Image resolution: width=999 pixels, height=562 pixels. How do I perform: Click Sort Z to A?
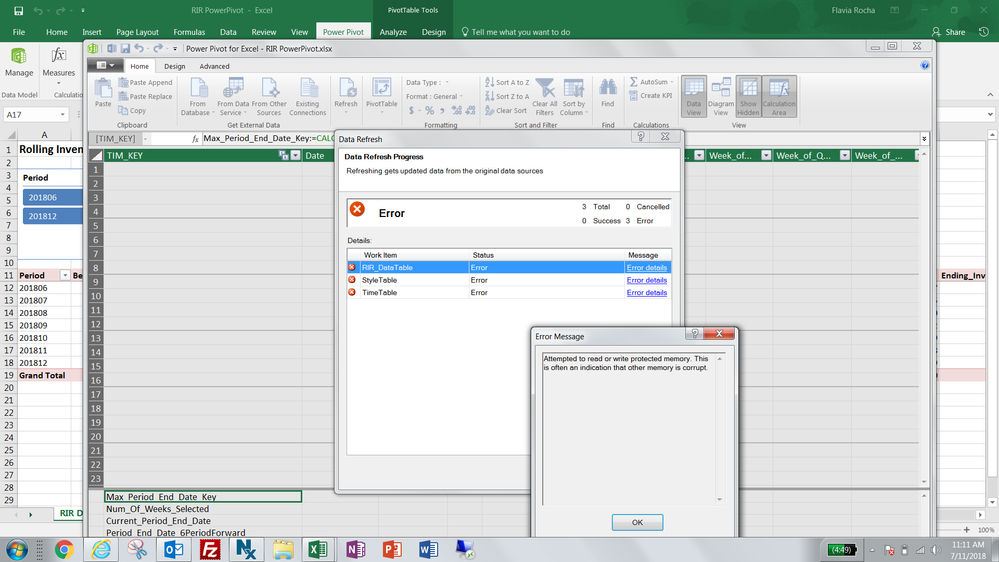[507, 96]
